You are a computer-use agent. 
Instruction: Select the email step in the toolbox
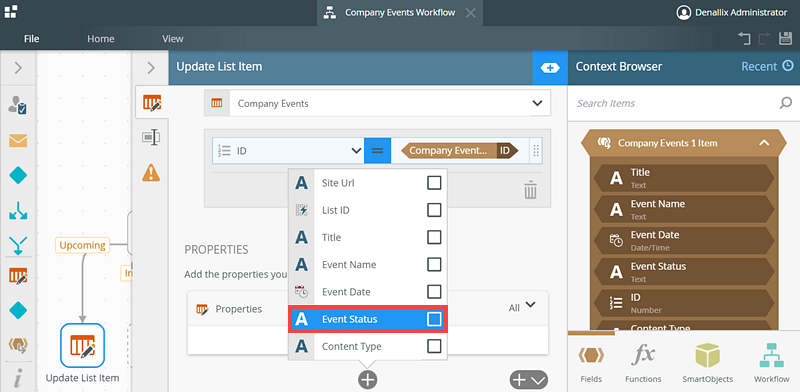point(18,140)
